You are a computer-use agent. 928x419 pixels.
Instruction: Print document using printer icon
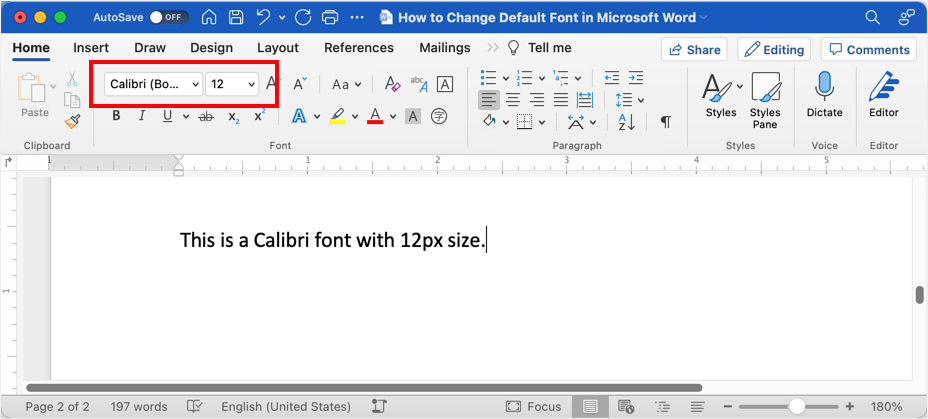pos(331,17)
